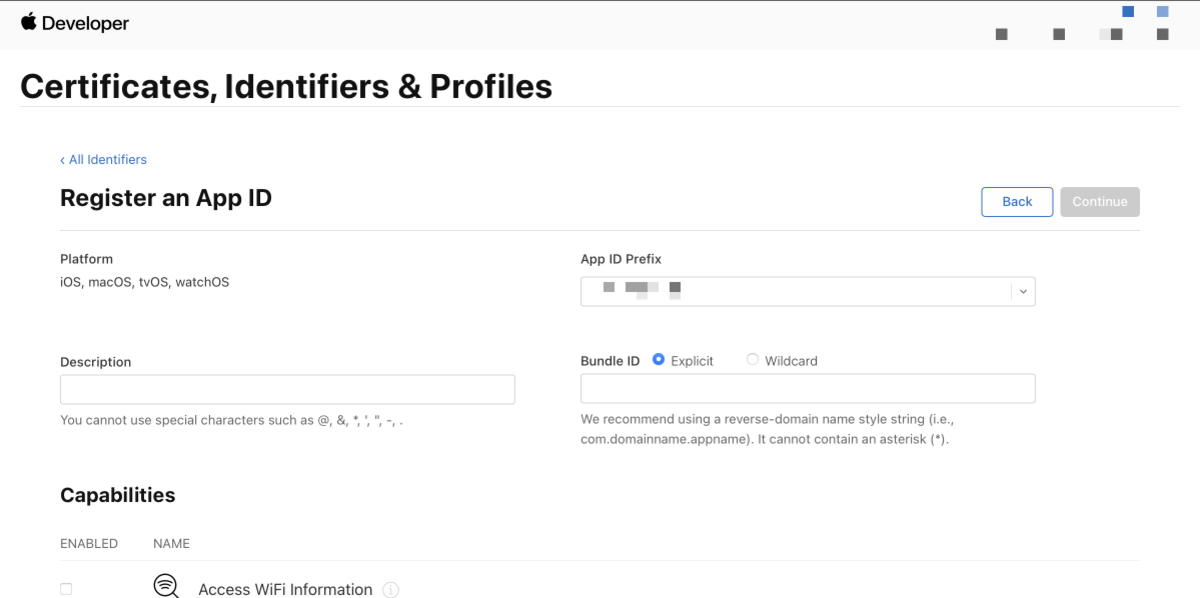This screenshot has width=1200, height=598.
Task: Click the Back button
Action: click(x=1017, y=202)
